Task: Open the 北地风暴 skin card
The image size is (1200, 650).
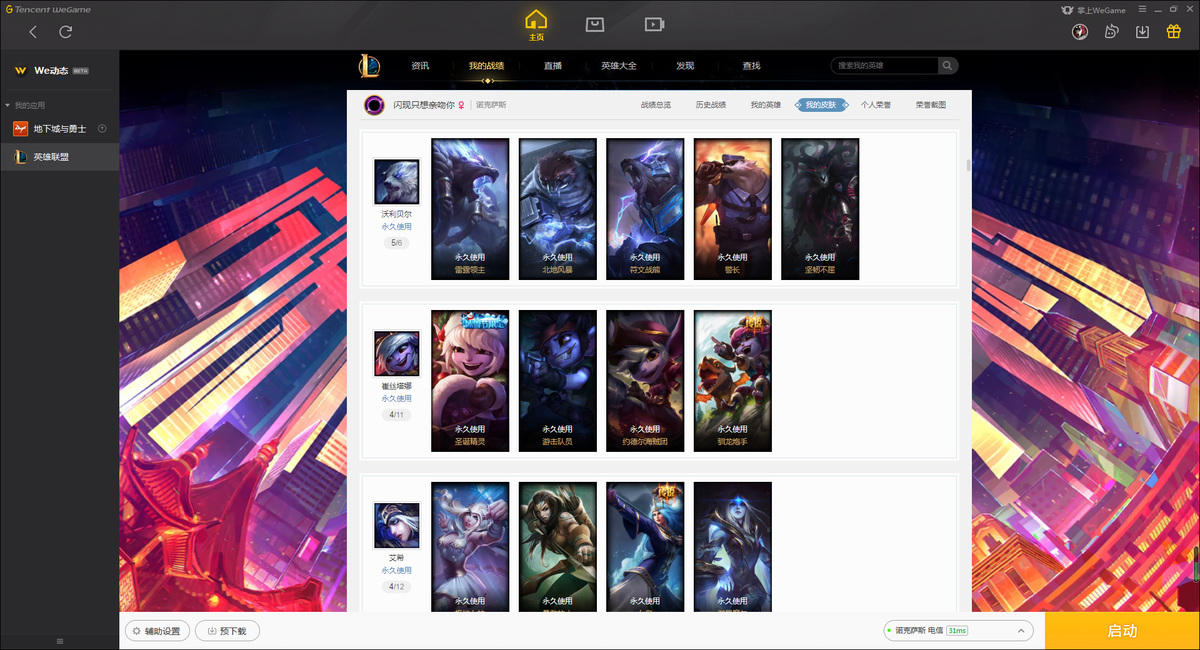Action: [558, 209]
